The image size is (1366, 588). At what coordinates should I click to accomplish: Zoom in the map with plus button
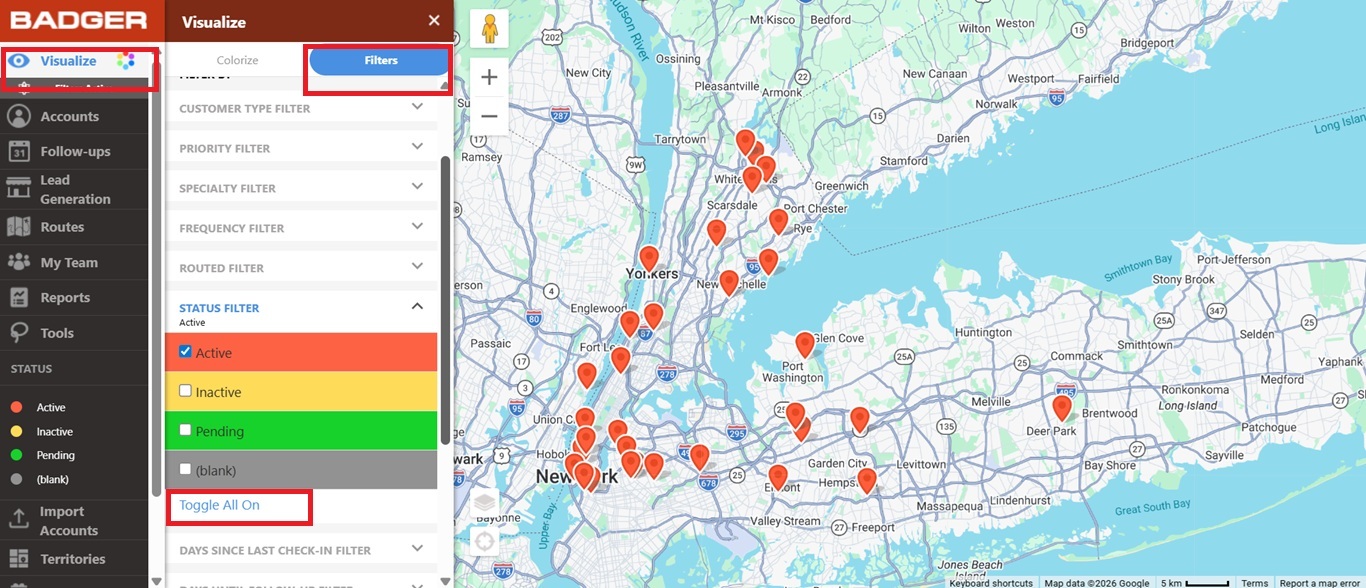coord(489,77)
